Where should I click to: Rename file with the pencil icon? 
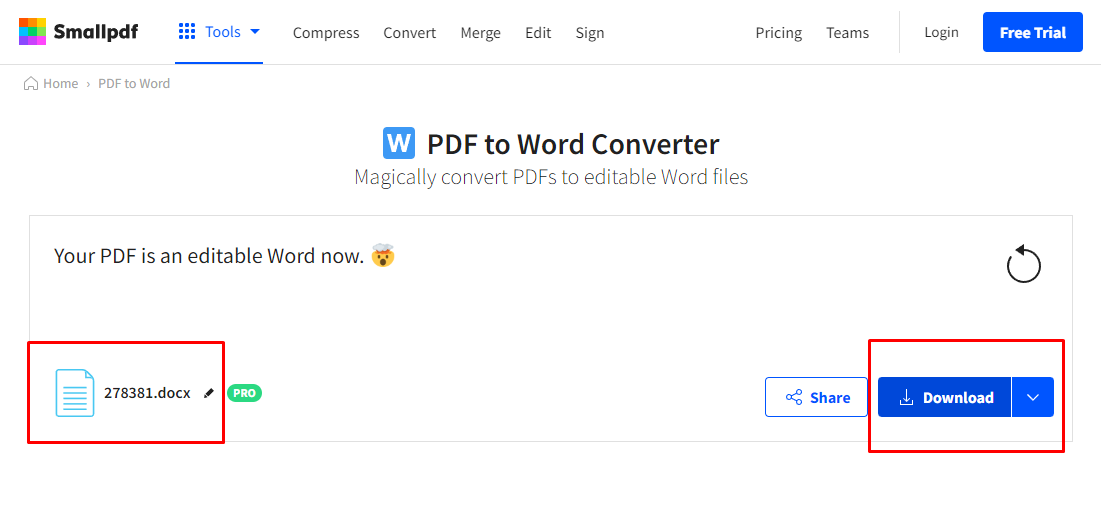[208, 394]
